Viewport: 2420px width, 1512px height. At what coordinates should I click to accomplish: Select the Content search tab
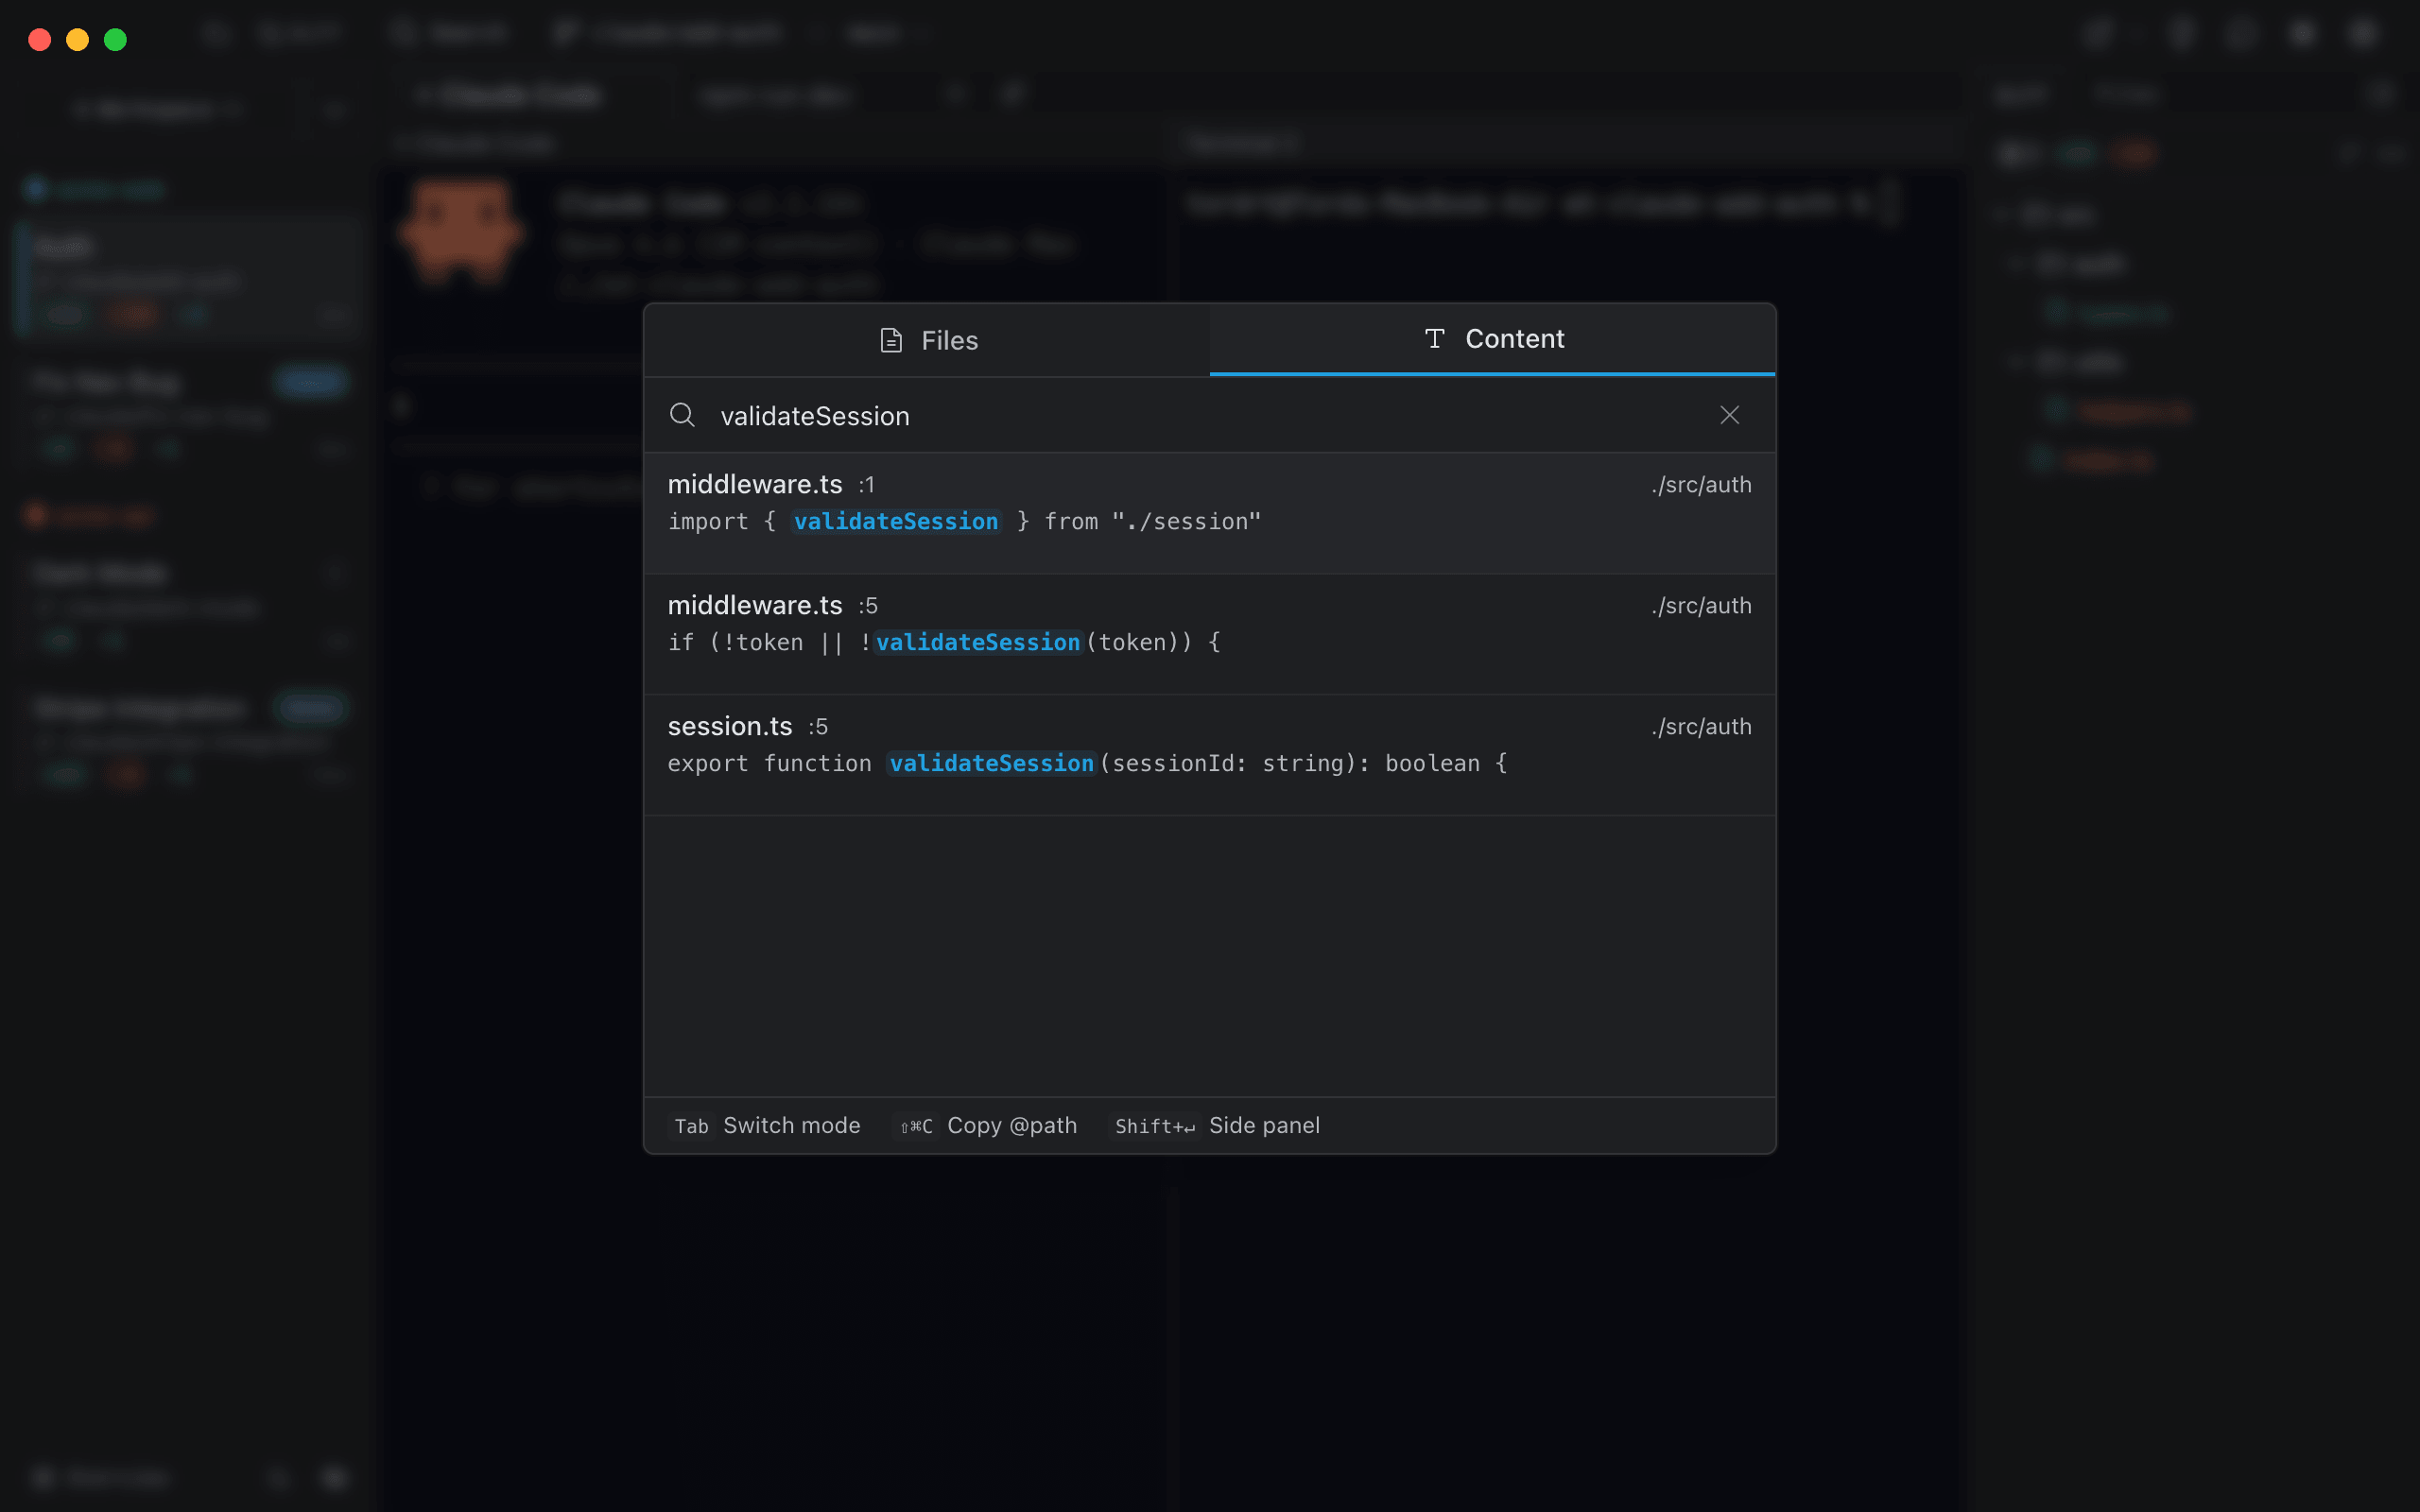click(x=1492, y=339)
